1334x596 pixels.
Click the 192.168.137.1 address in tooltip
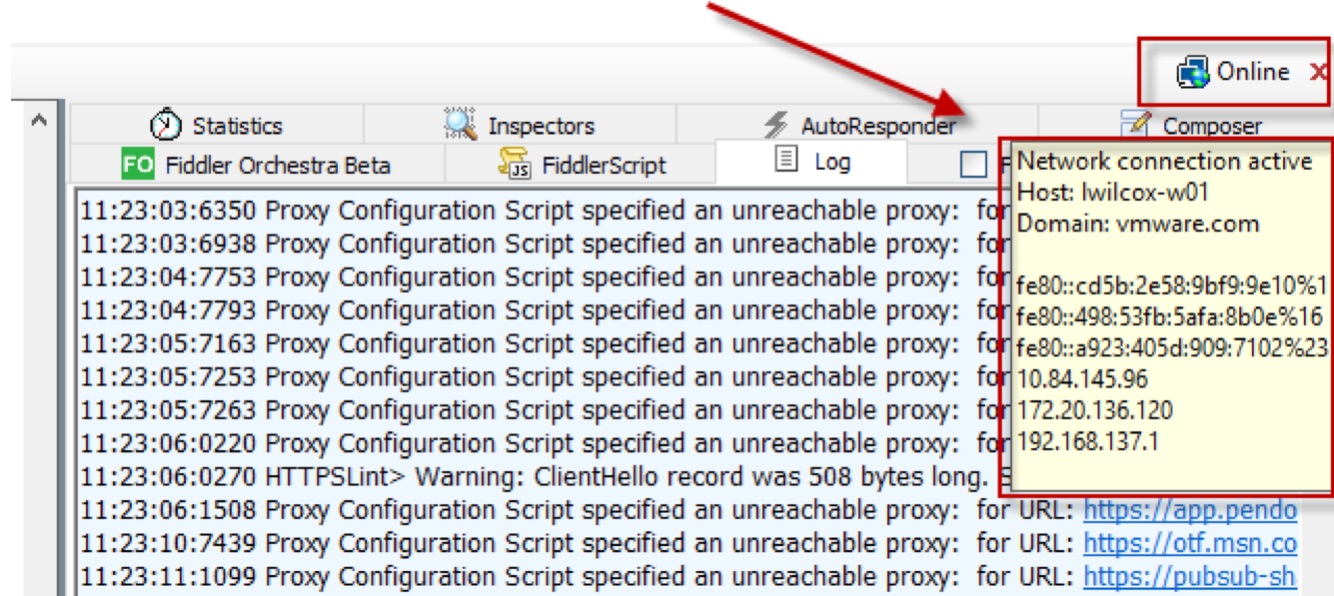(1088, 441)
